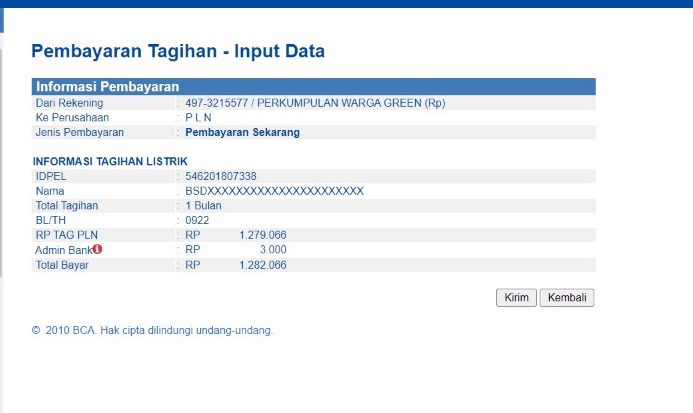Image resolution: width=693 pixels, height=413 pixels.
Task: Click the Jenis Pembayaran label
Action: point(79,132)
